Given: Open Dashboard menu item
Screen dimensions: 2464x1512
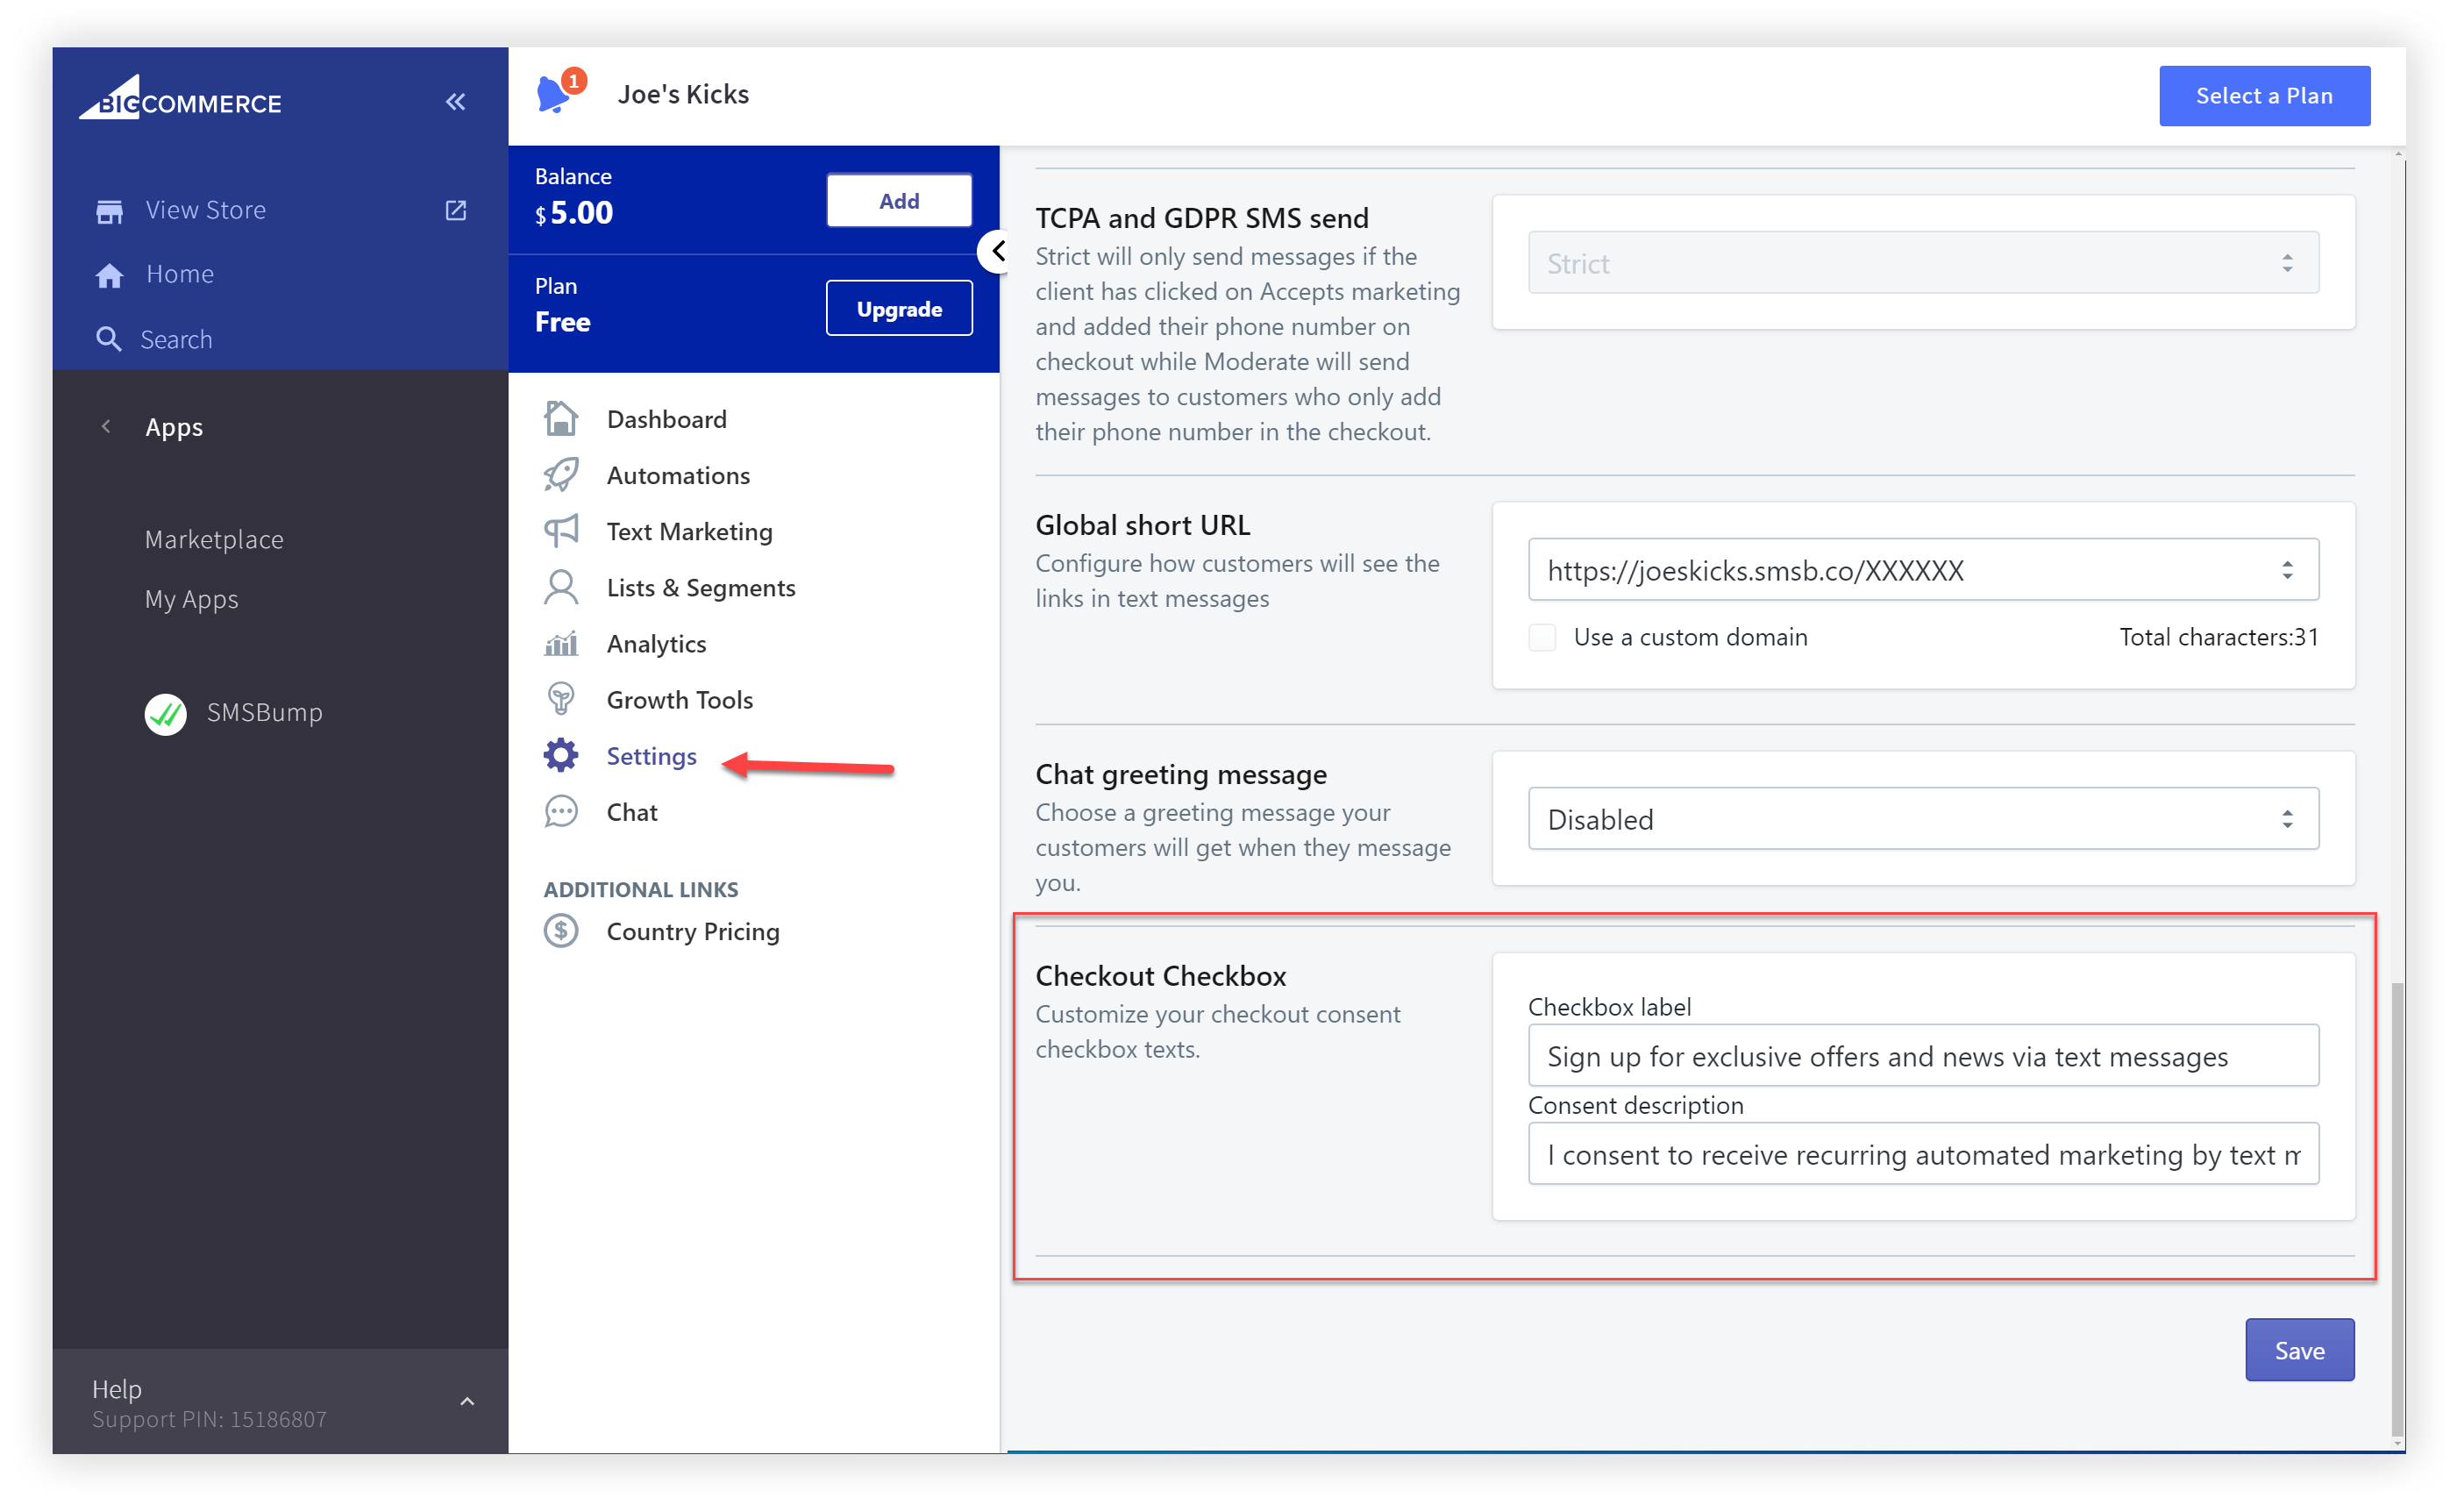Looking at the screenshot, I should tap(667, 419).
